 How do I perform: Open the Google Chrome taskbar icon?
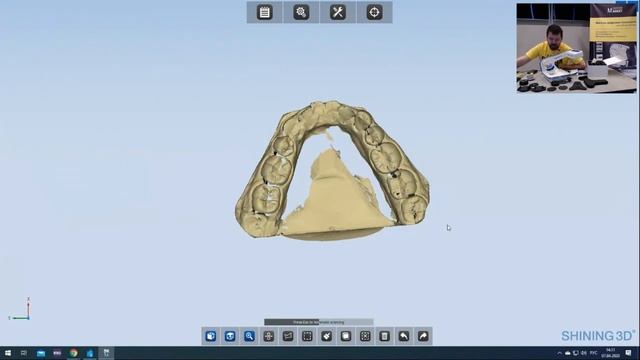(73, 353)
